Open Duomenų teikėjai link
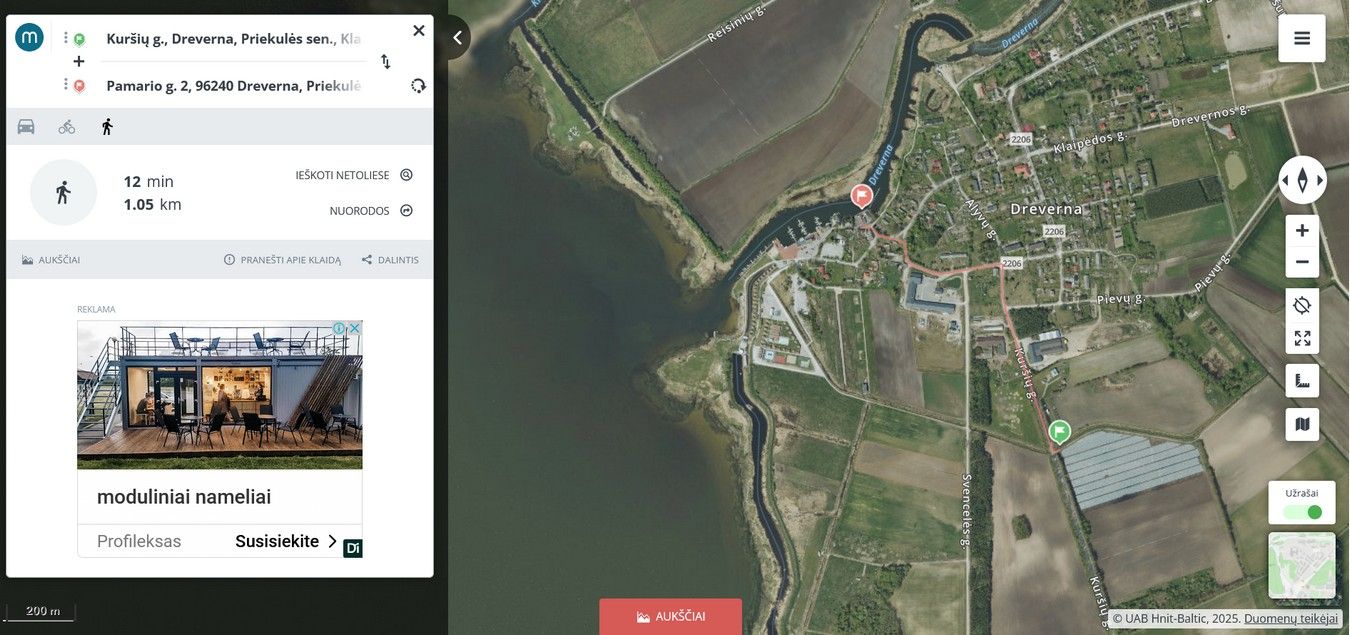The image size is (1350, 635). click(1290, 619)
